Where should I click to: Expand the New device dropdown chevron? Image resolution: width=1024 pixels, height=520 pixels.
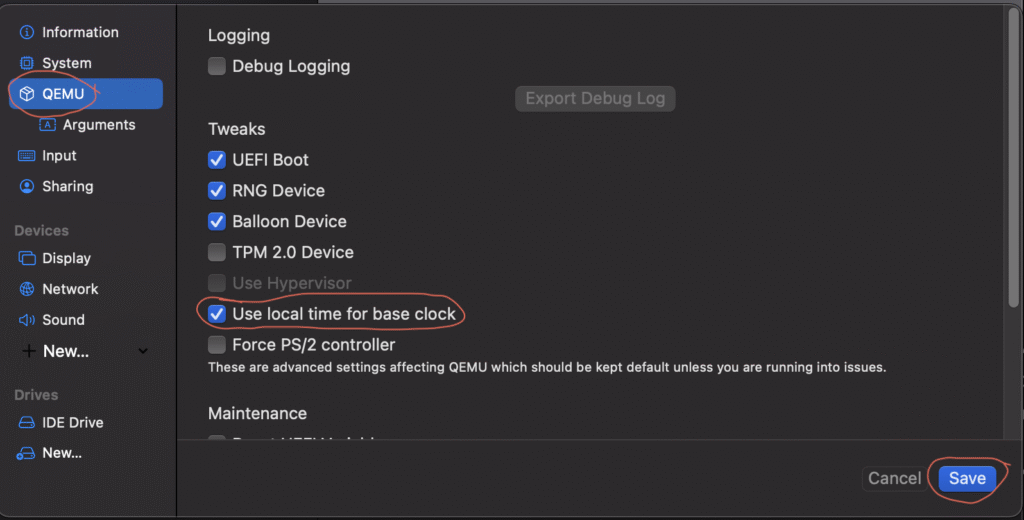143,351
